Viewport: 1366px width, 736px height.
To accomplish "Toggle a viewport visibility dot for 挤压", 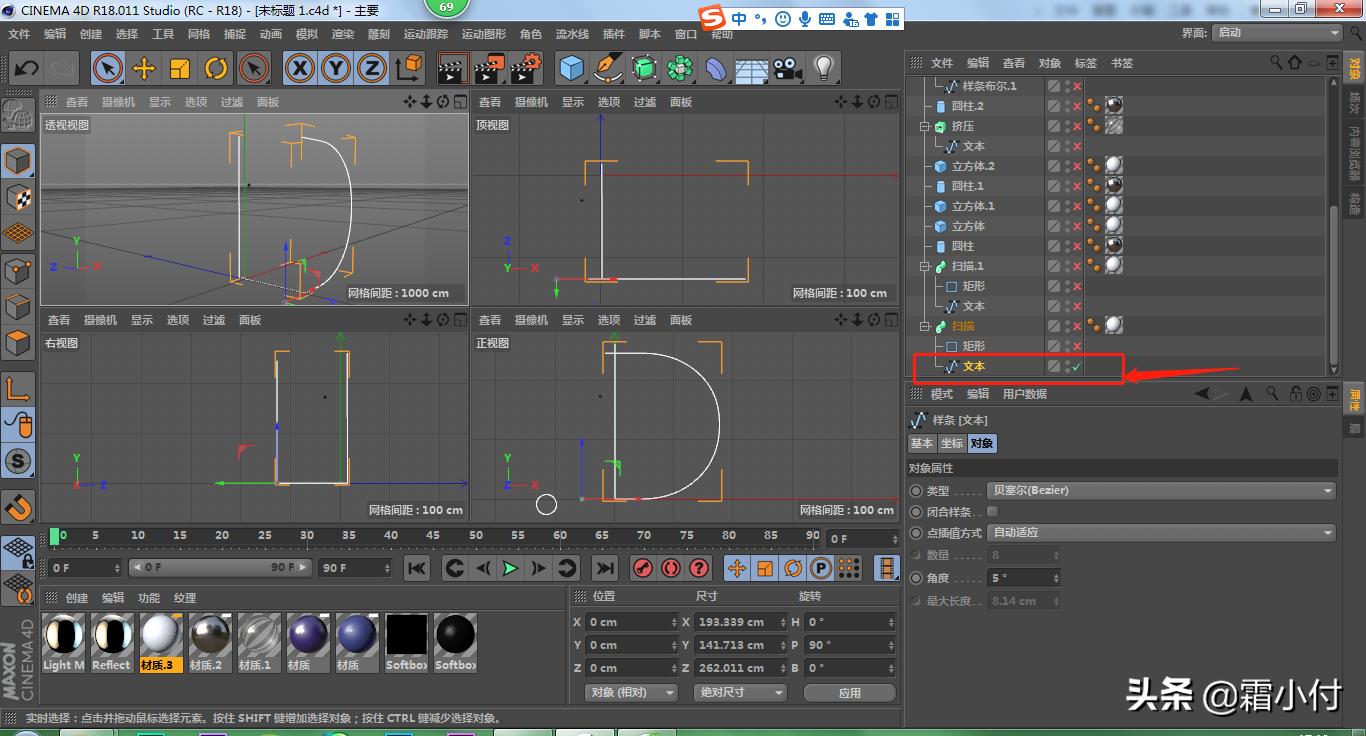I will 1066,125.
